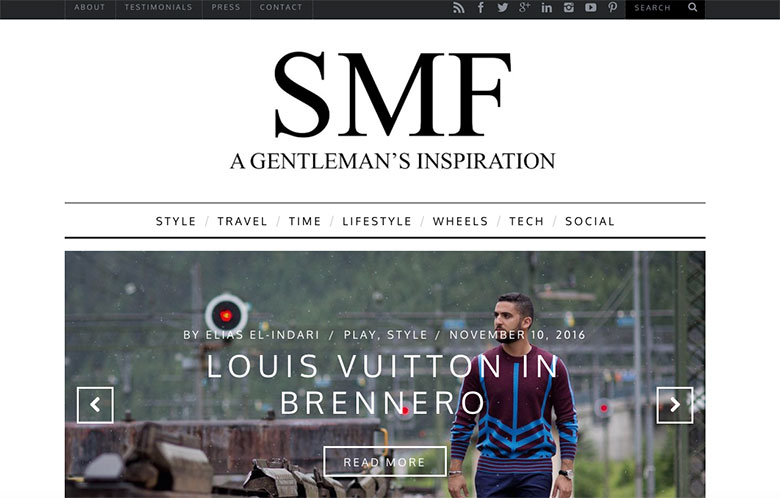Select the Style category
Viewport: 780px width, 498px height.
coord(176,221)
